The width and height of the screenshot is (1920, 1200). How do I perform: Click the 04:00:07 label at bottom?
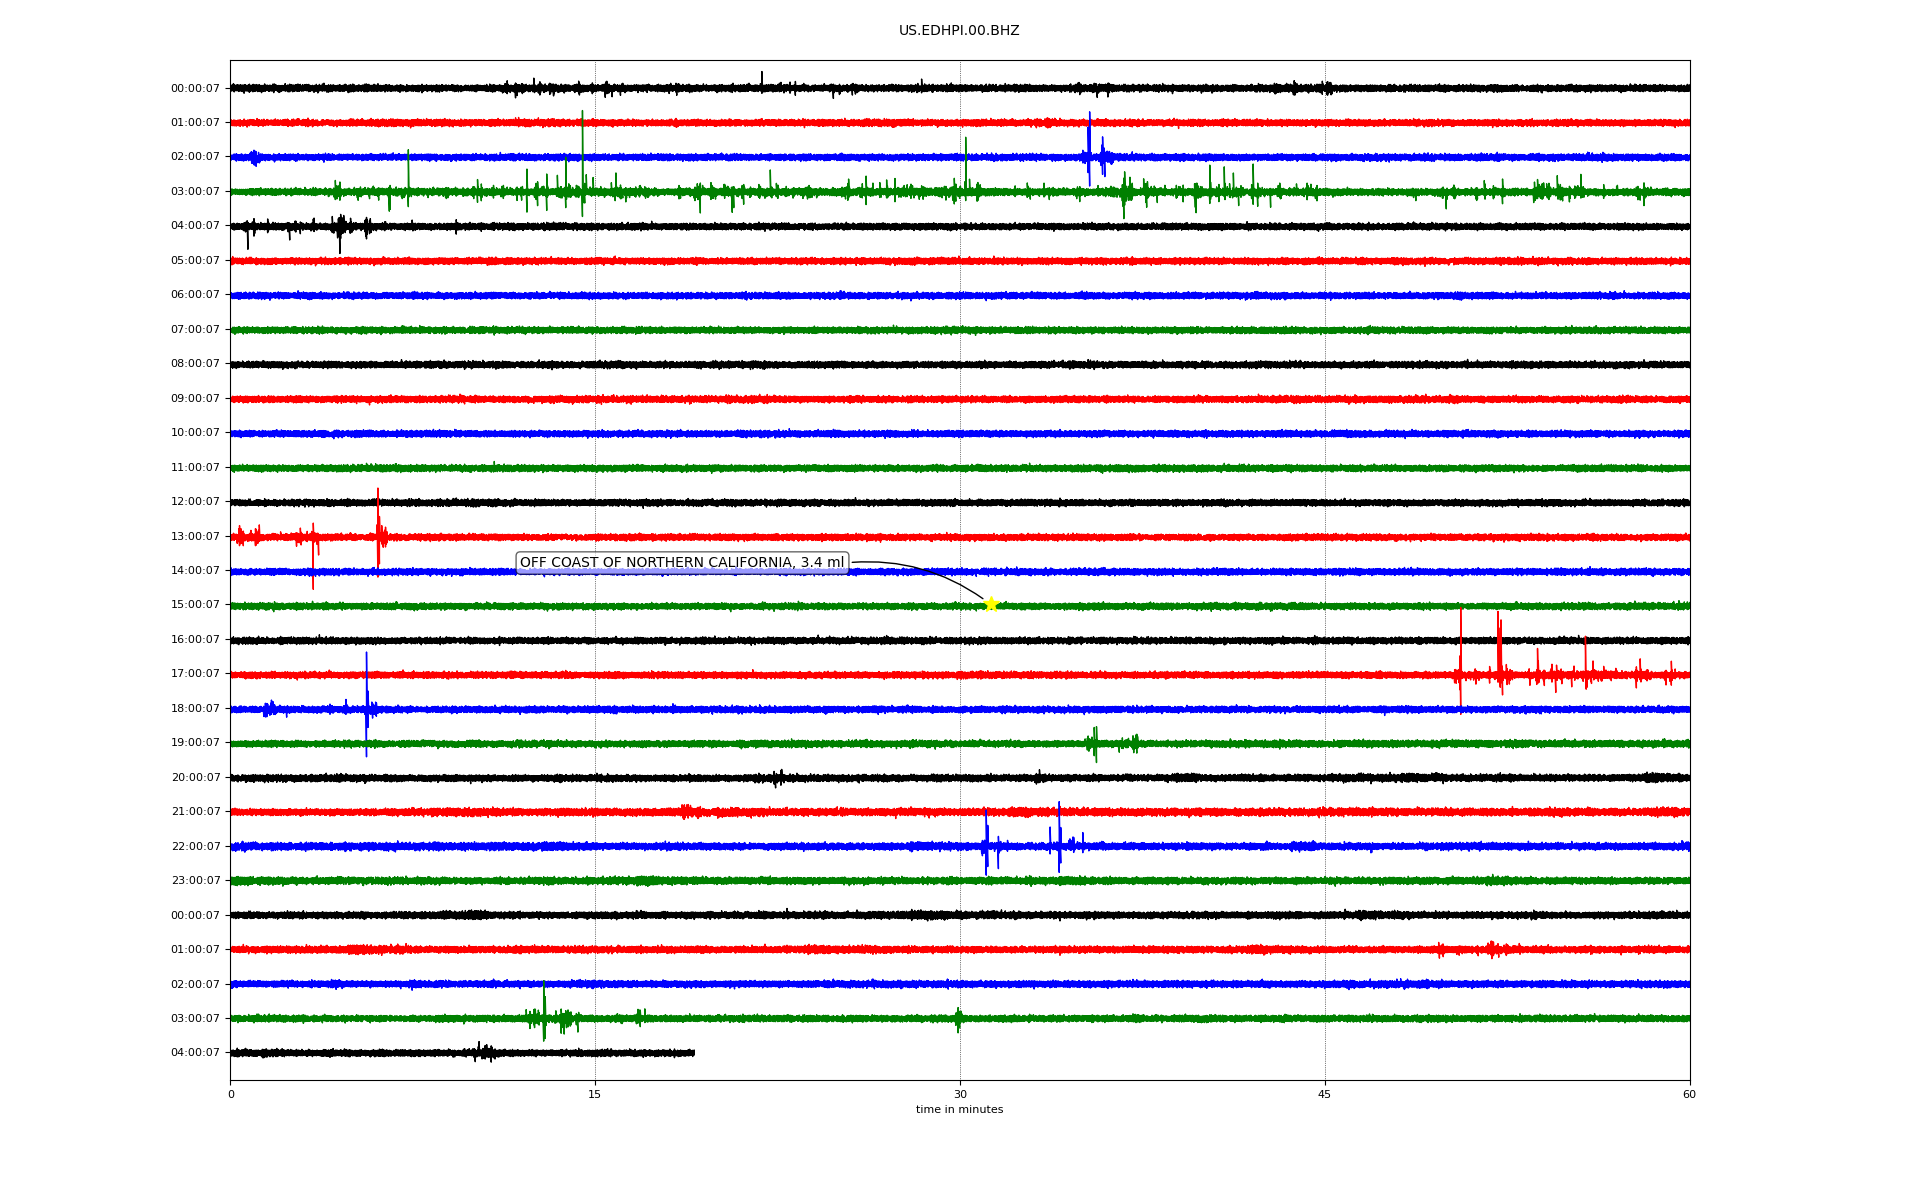[x=195, y=1053]
